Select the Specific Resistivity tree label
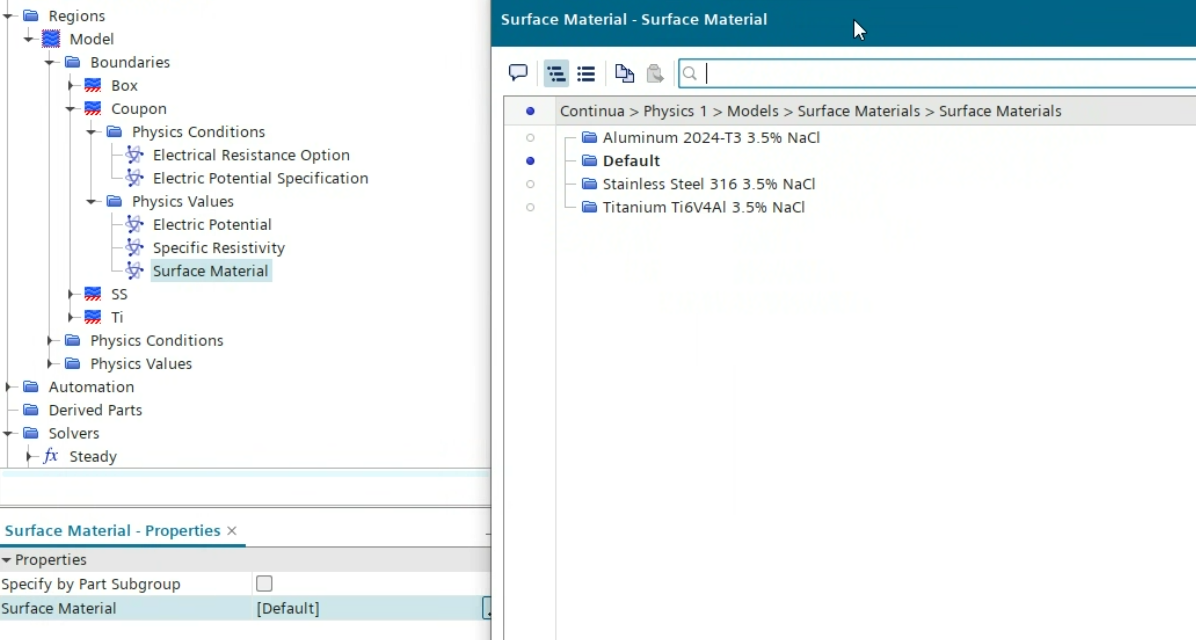1196x640 pixels. pyautogui.click(x=219, y=248)
